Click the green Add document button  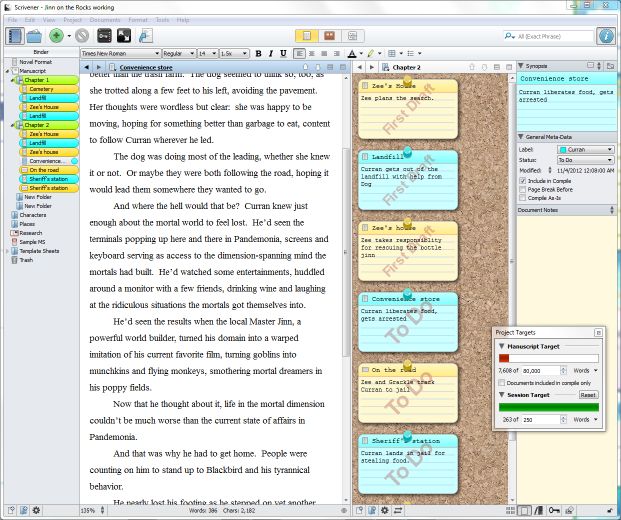(x=56, y=36)
